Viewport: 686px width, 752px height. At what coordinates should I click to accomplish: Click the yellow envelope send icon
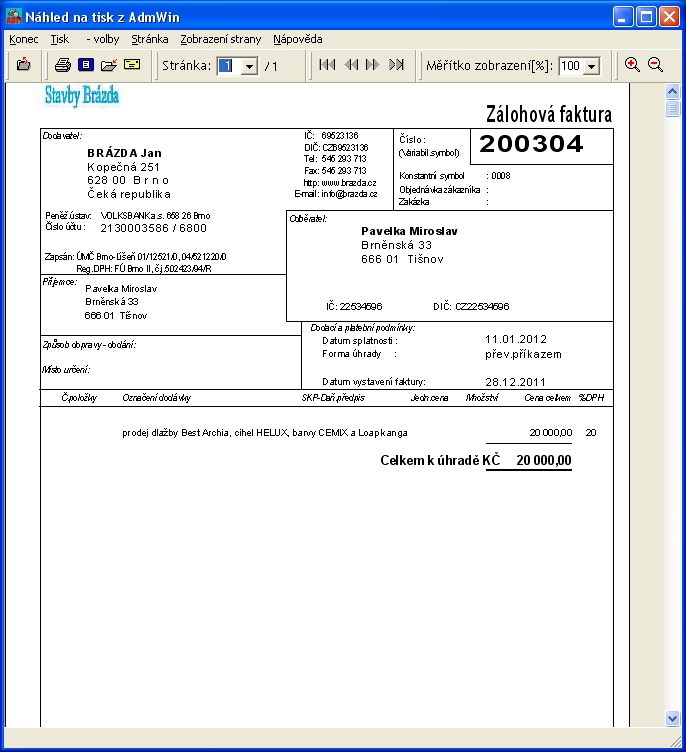(132, 64)
